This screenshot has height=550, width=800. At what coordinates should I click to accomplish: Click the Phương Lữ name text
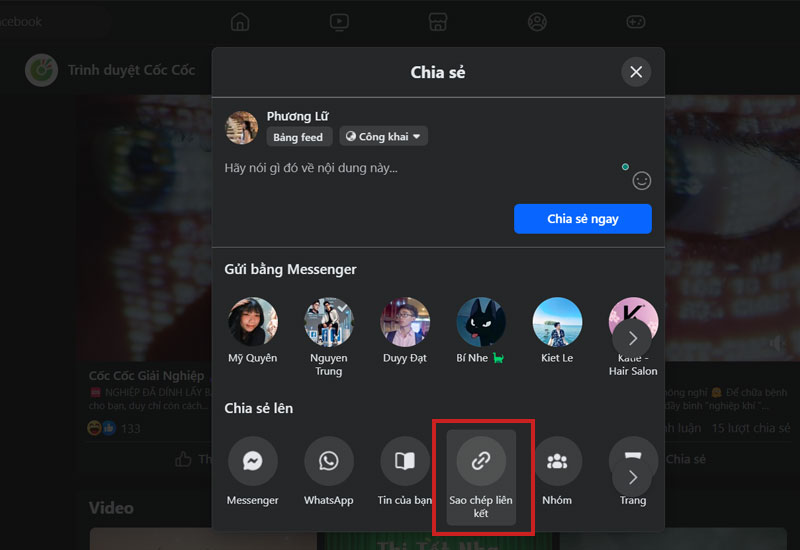pyautogui.click(x=297, y=116)
